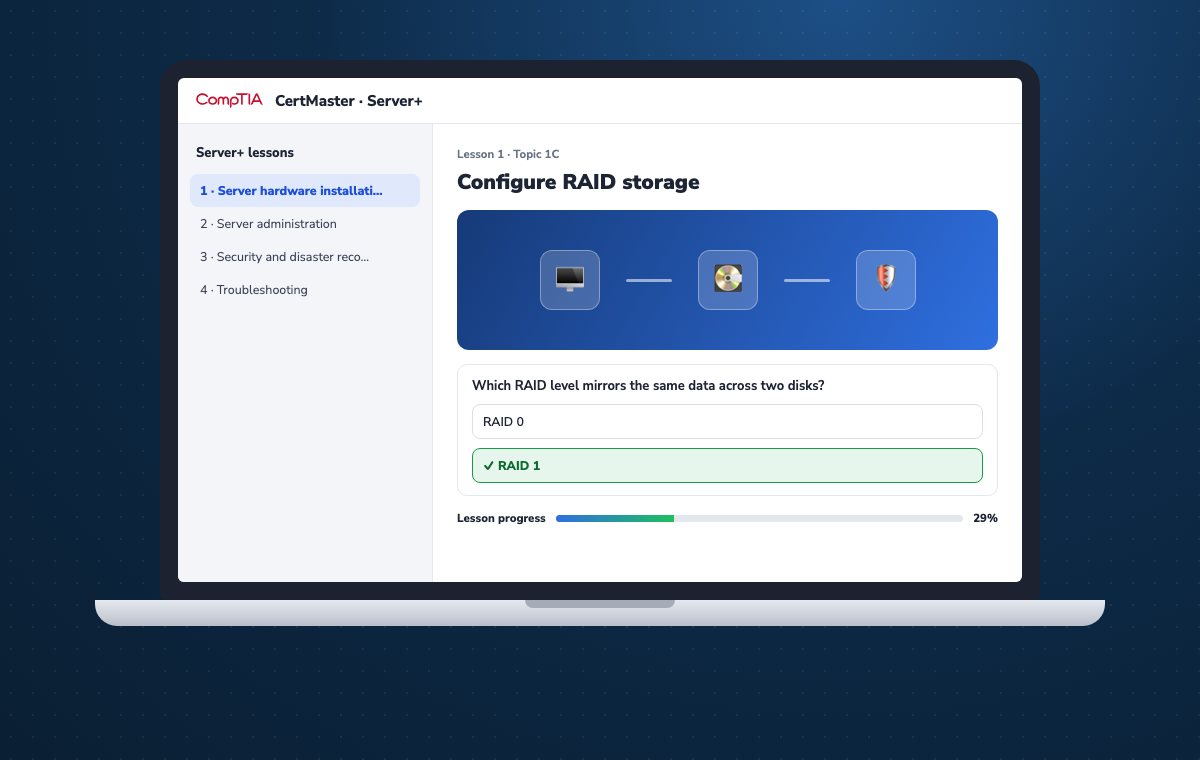Click the green checkmark beside RAID 1
Screen dimensions: 1200x760
point(488,466)
